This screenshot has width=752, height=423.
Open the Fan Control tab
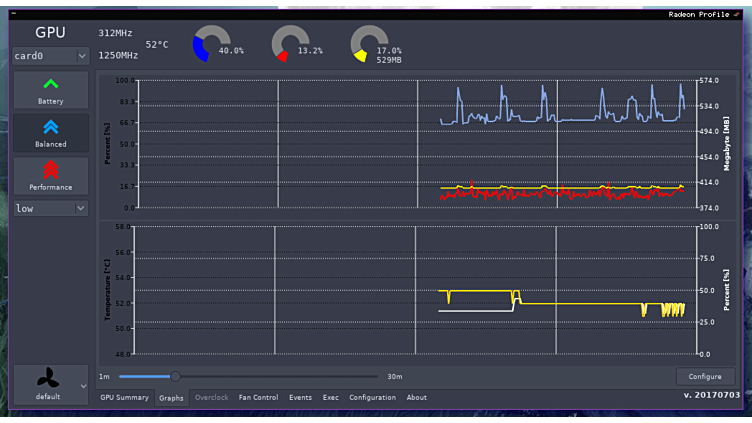pyautogui.click(x=258, y=397)
